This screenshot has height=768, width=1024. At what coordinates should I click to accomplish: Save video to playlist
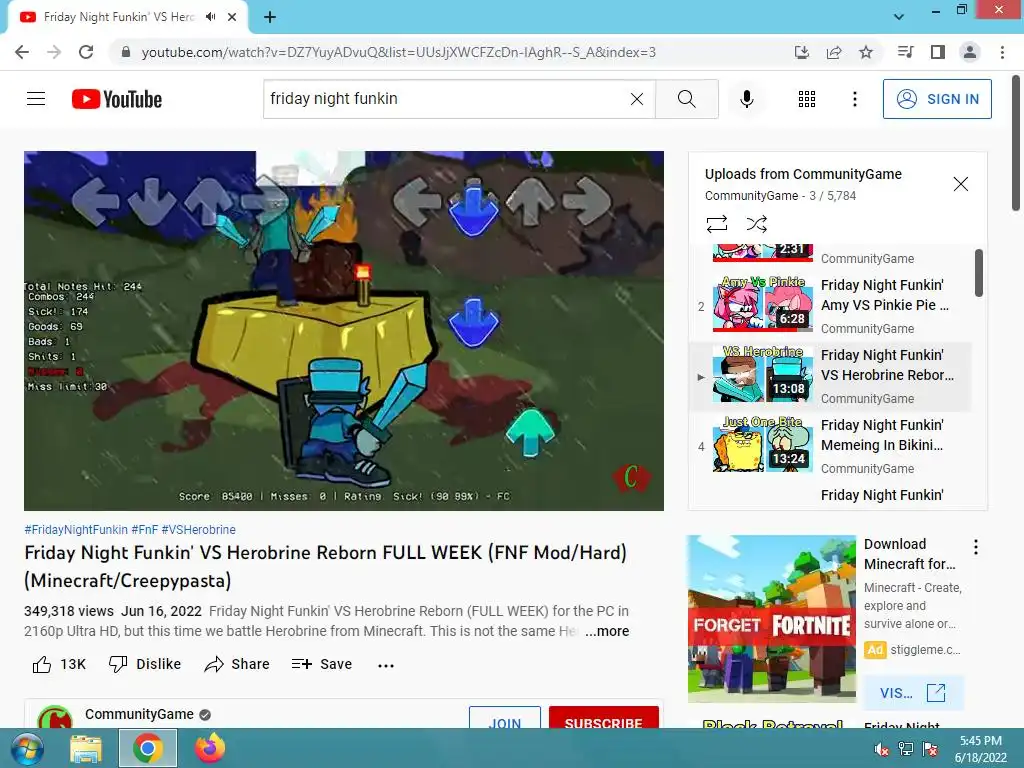pos(322,664)
